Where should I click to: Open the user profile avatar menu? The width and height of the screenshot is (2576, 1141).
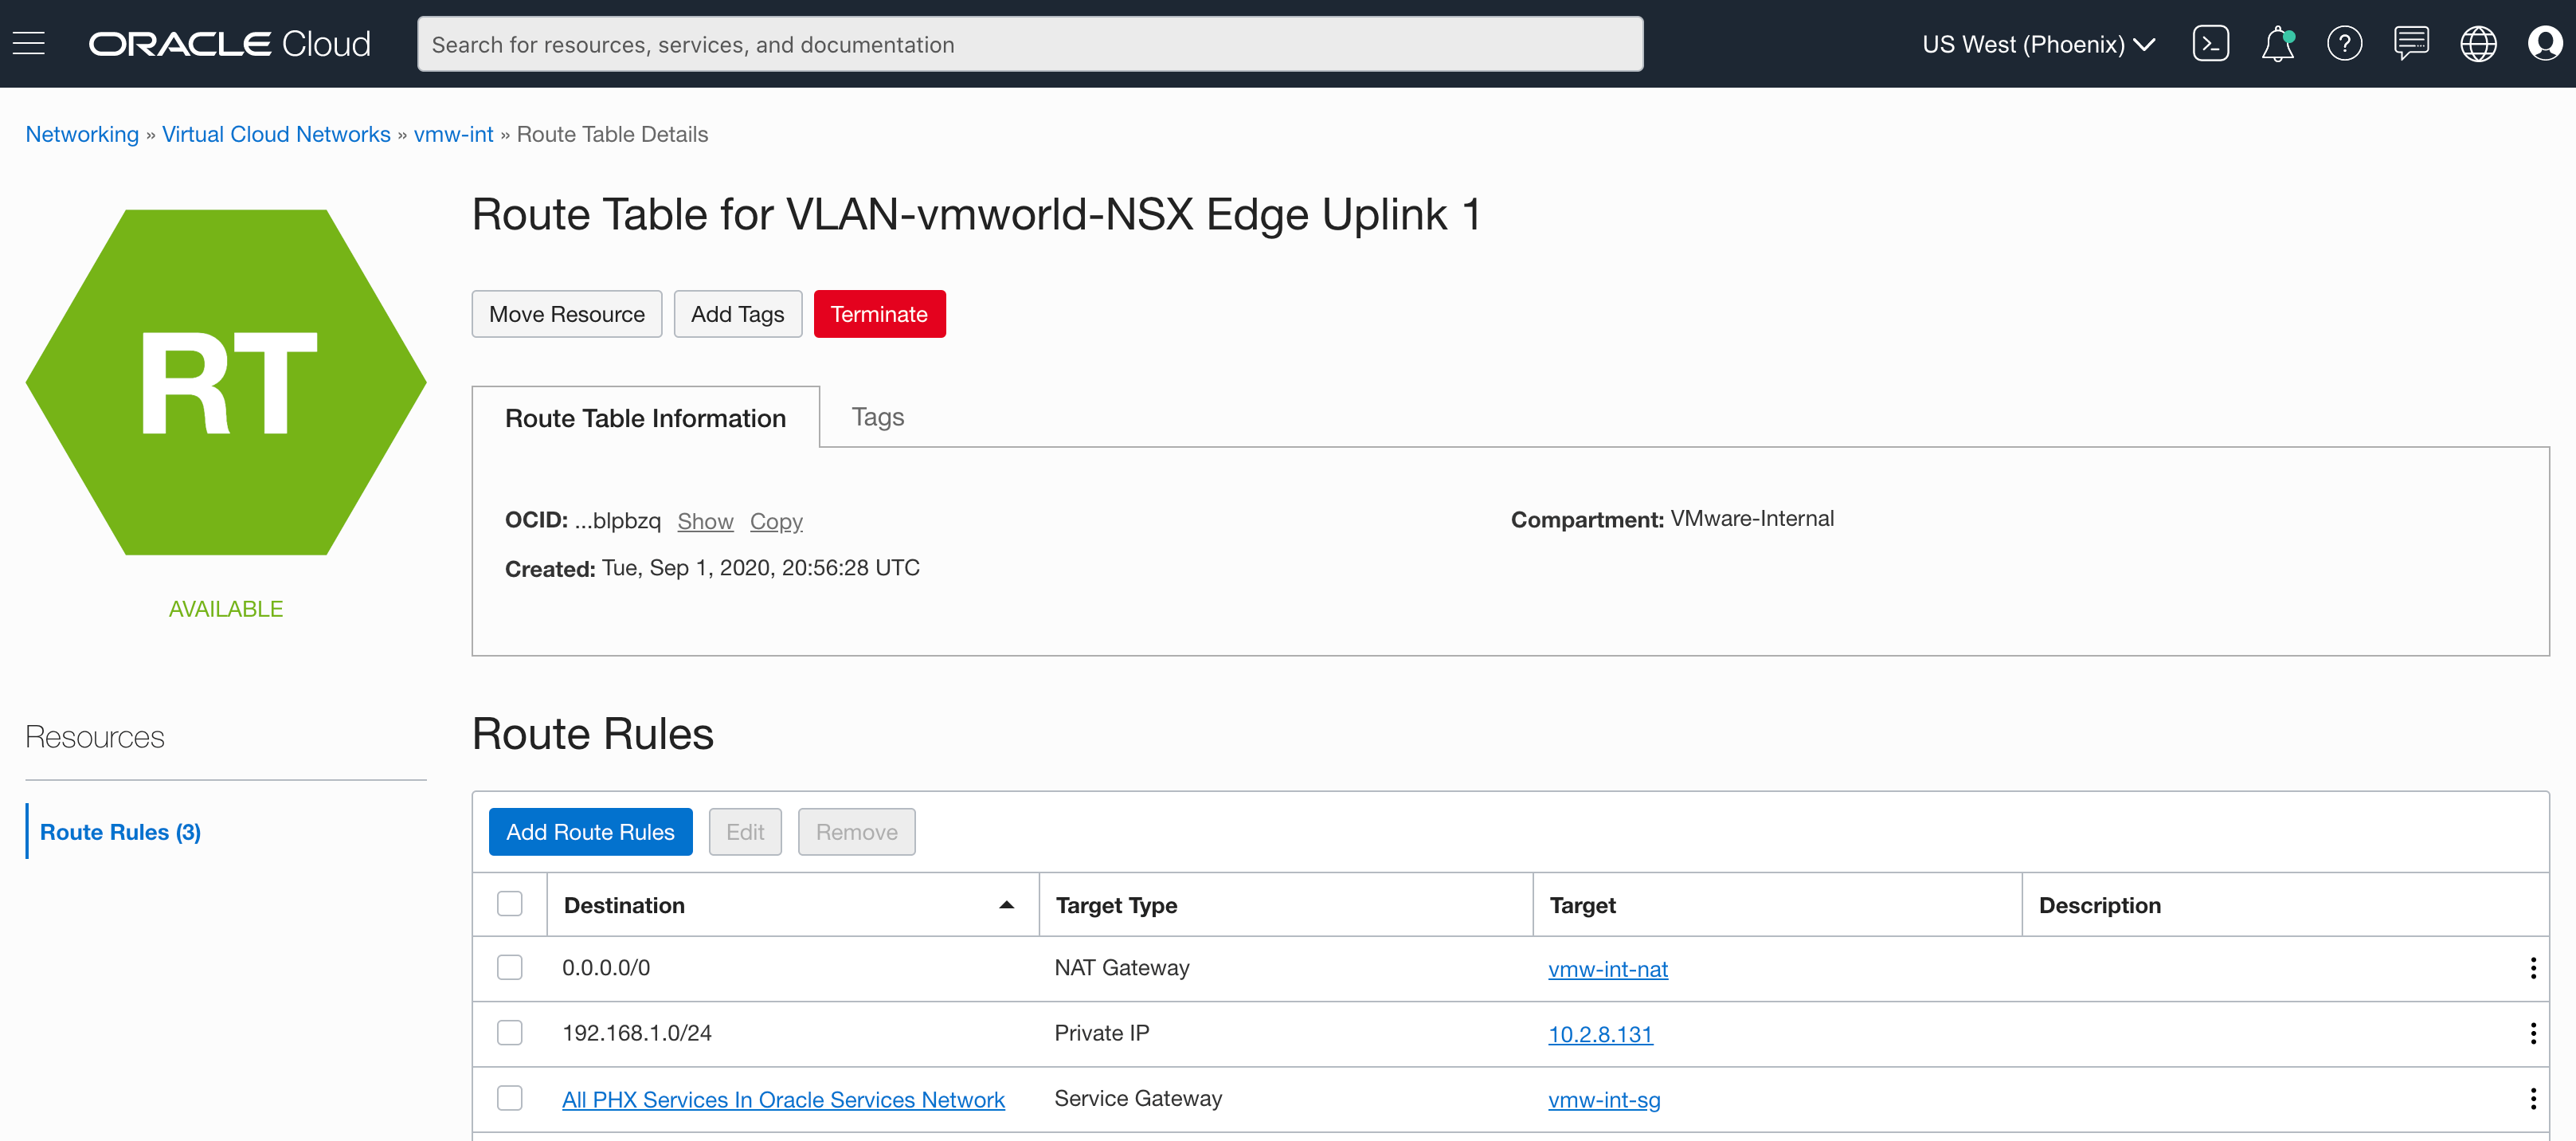click(x=2544, y=44)
